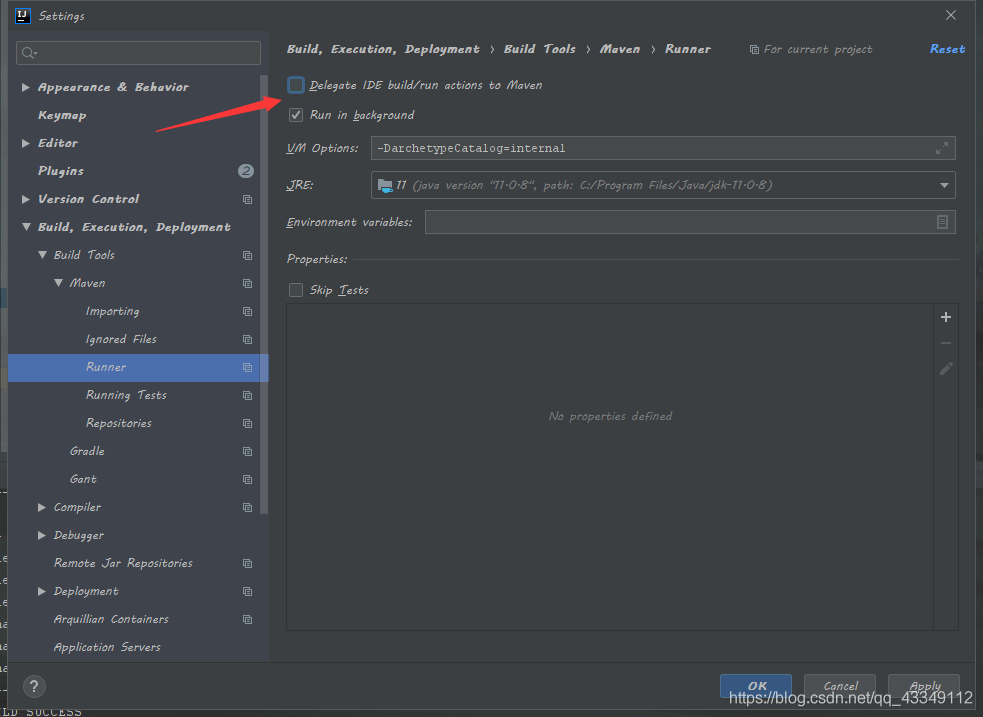Click the JDK folder icon in JRE field
The width and height of the screenshot is (983, 717).
click(x=385, y=185)
